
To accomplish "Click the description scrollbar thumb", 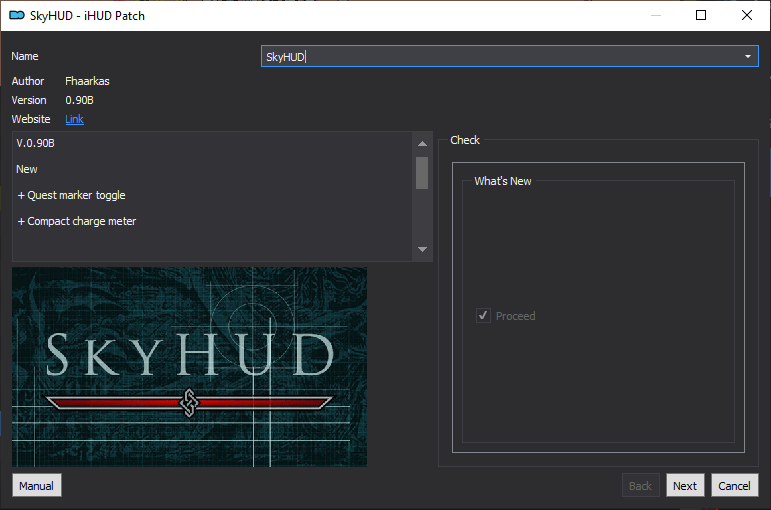I will click(422, 173).
